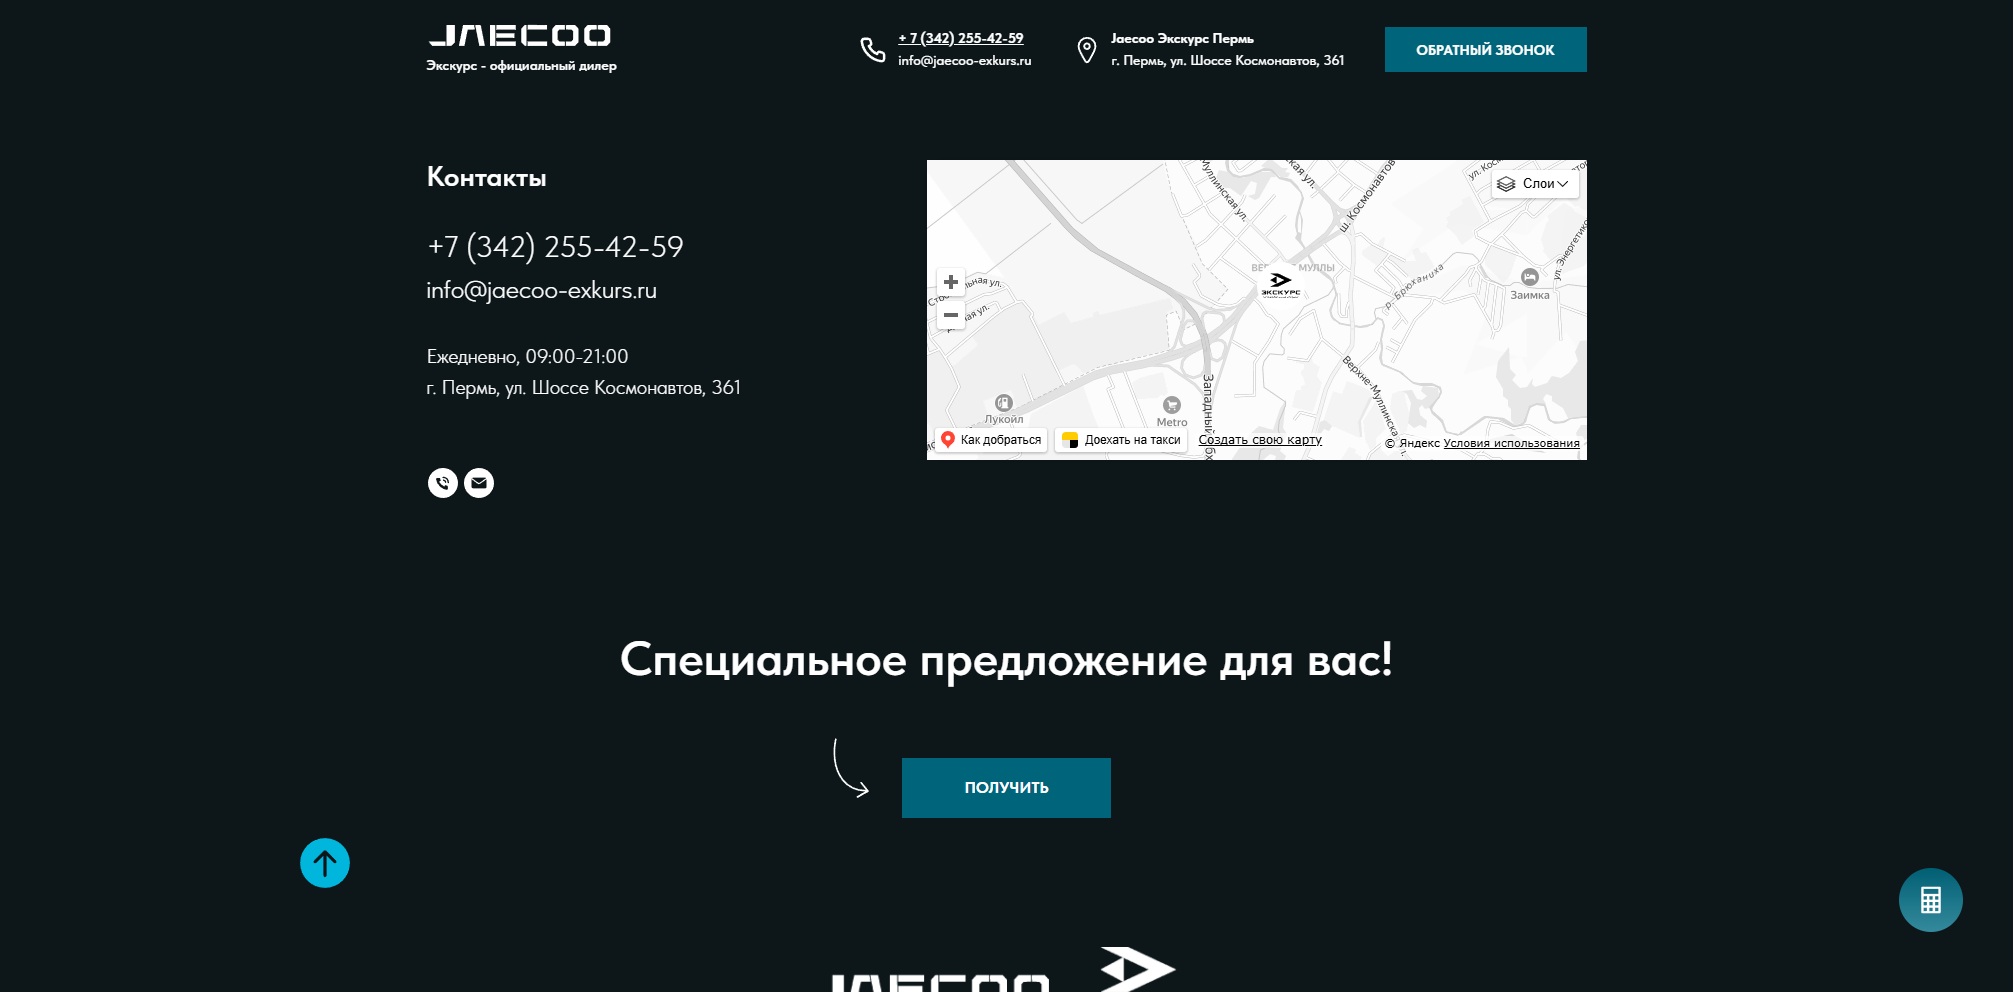Click the JAECOO logo in the header
Viewport: 2013px width, 992px height.
click(520, 34)
